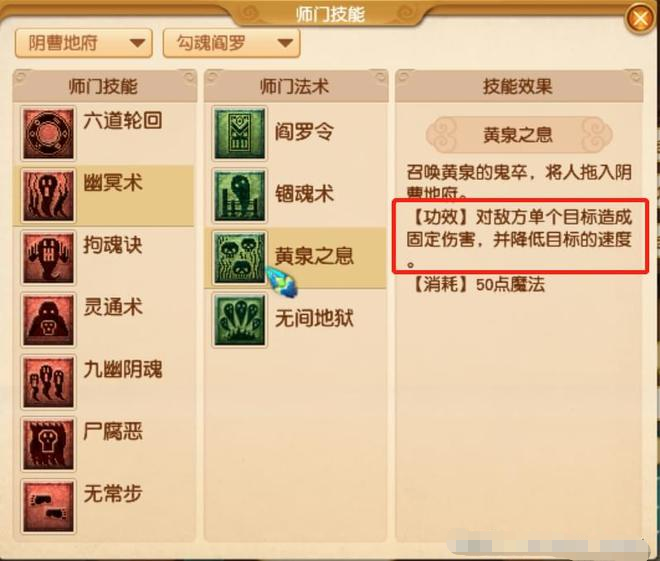Choose the 拘魂诀 skill icon
The width and height of the screenshot is (660, 561).
point(48,258)
